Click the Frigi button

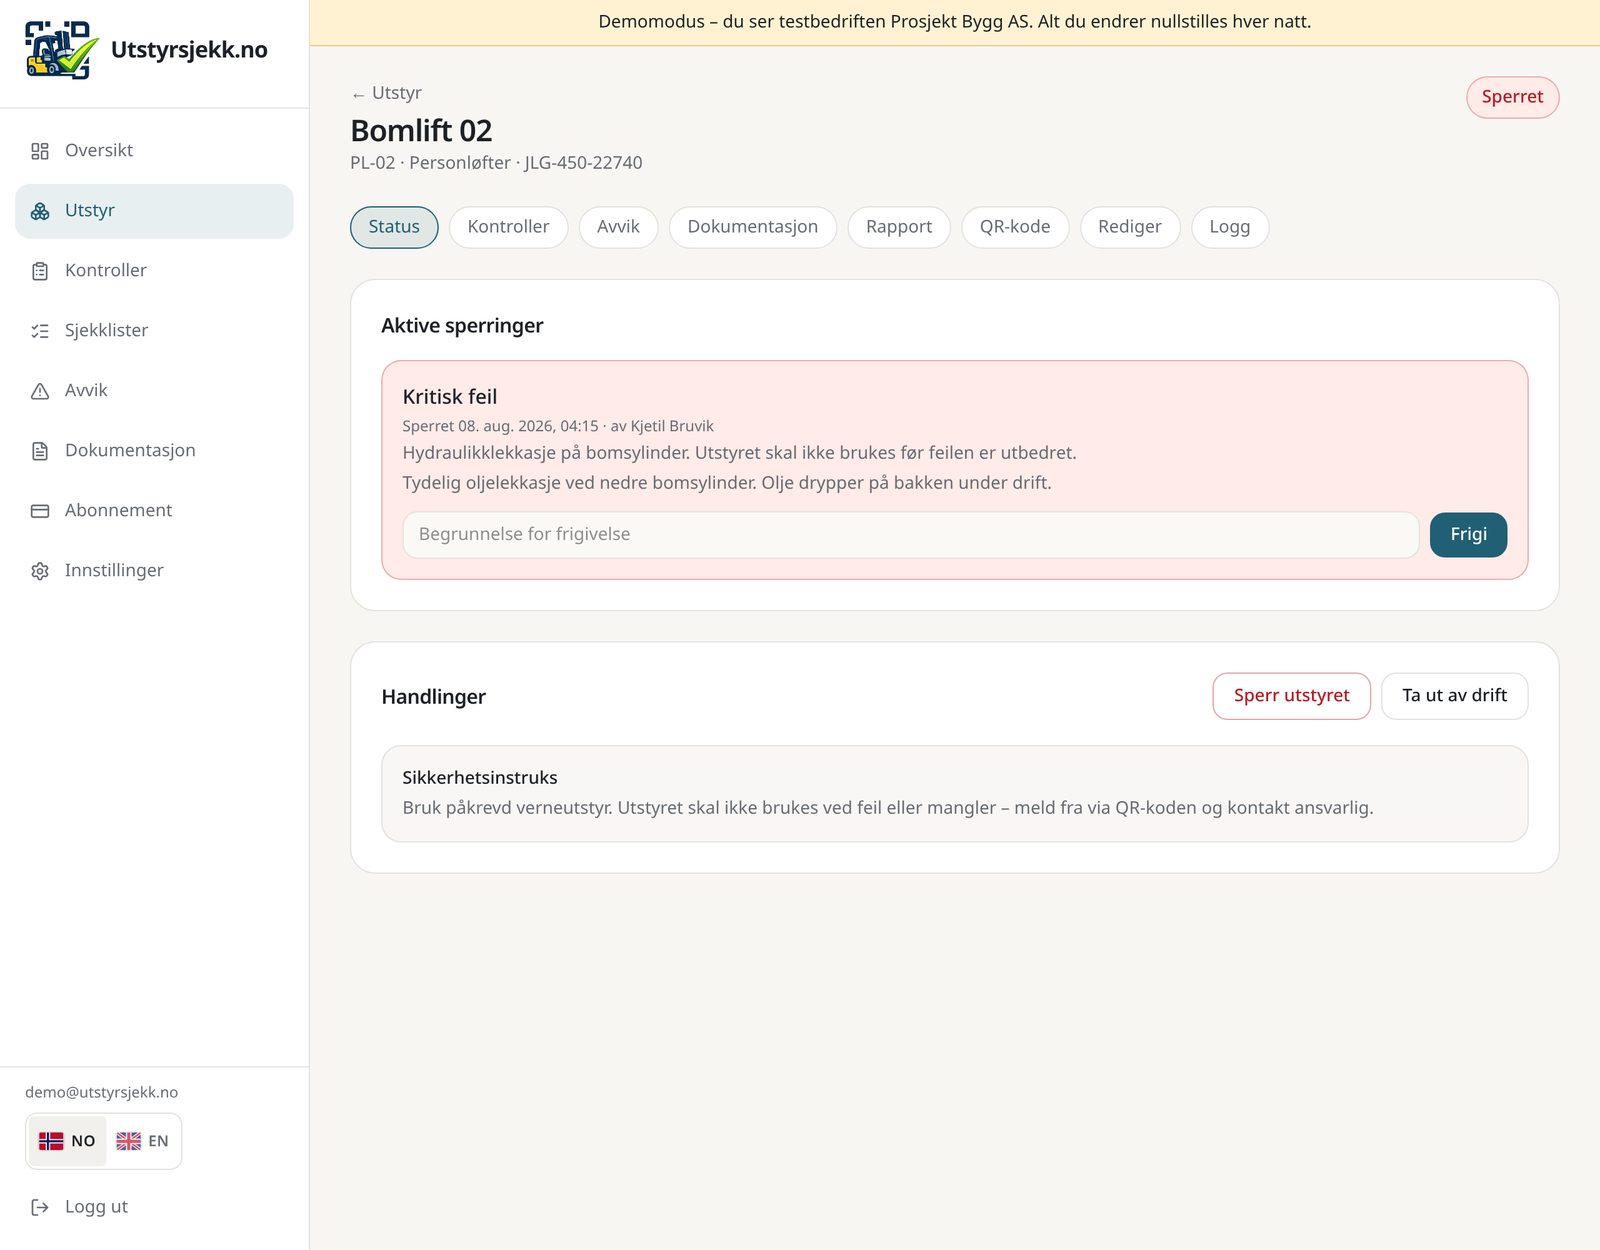(1468, 534)
